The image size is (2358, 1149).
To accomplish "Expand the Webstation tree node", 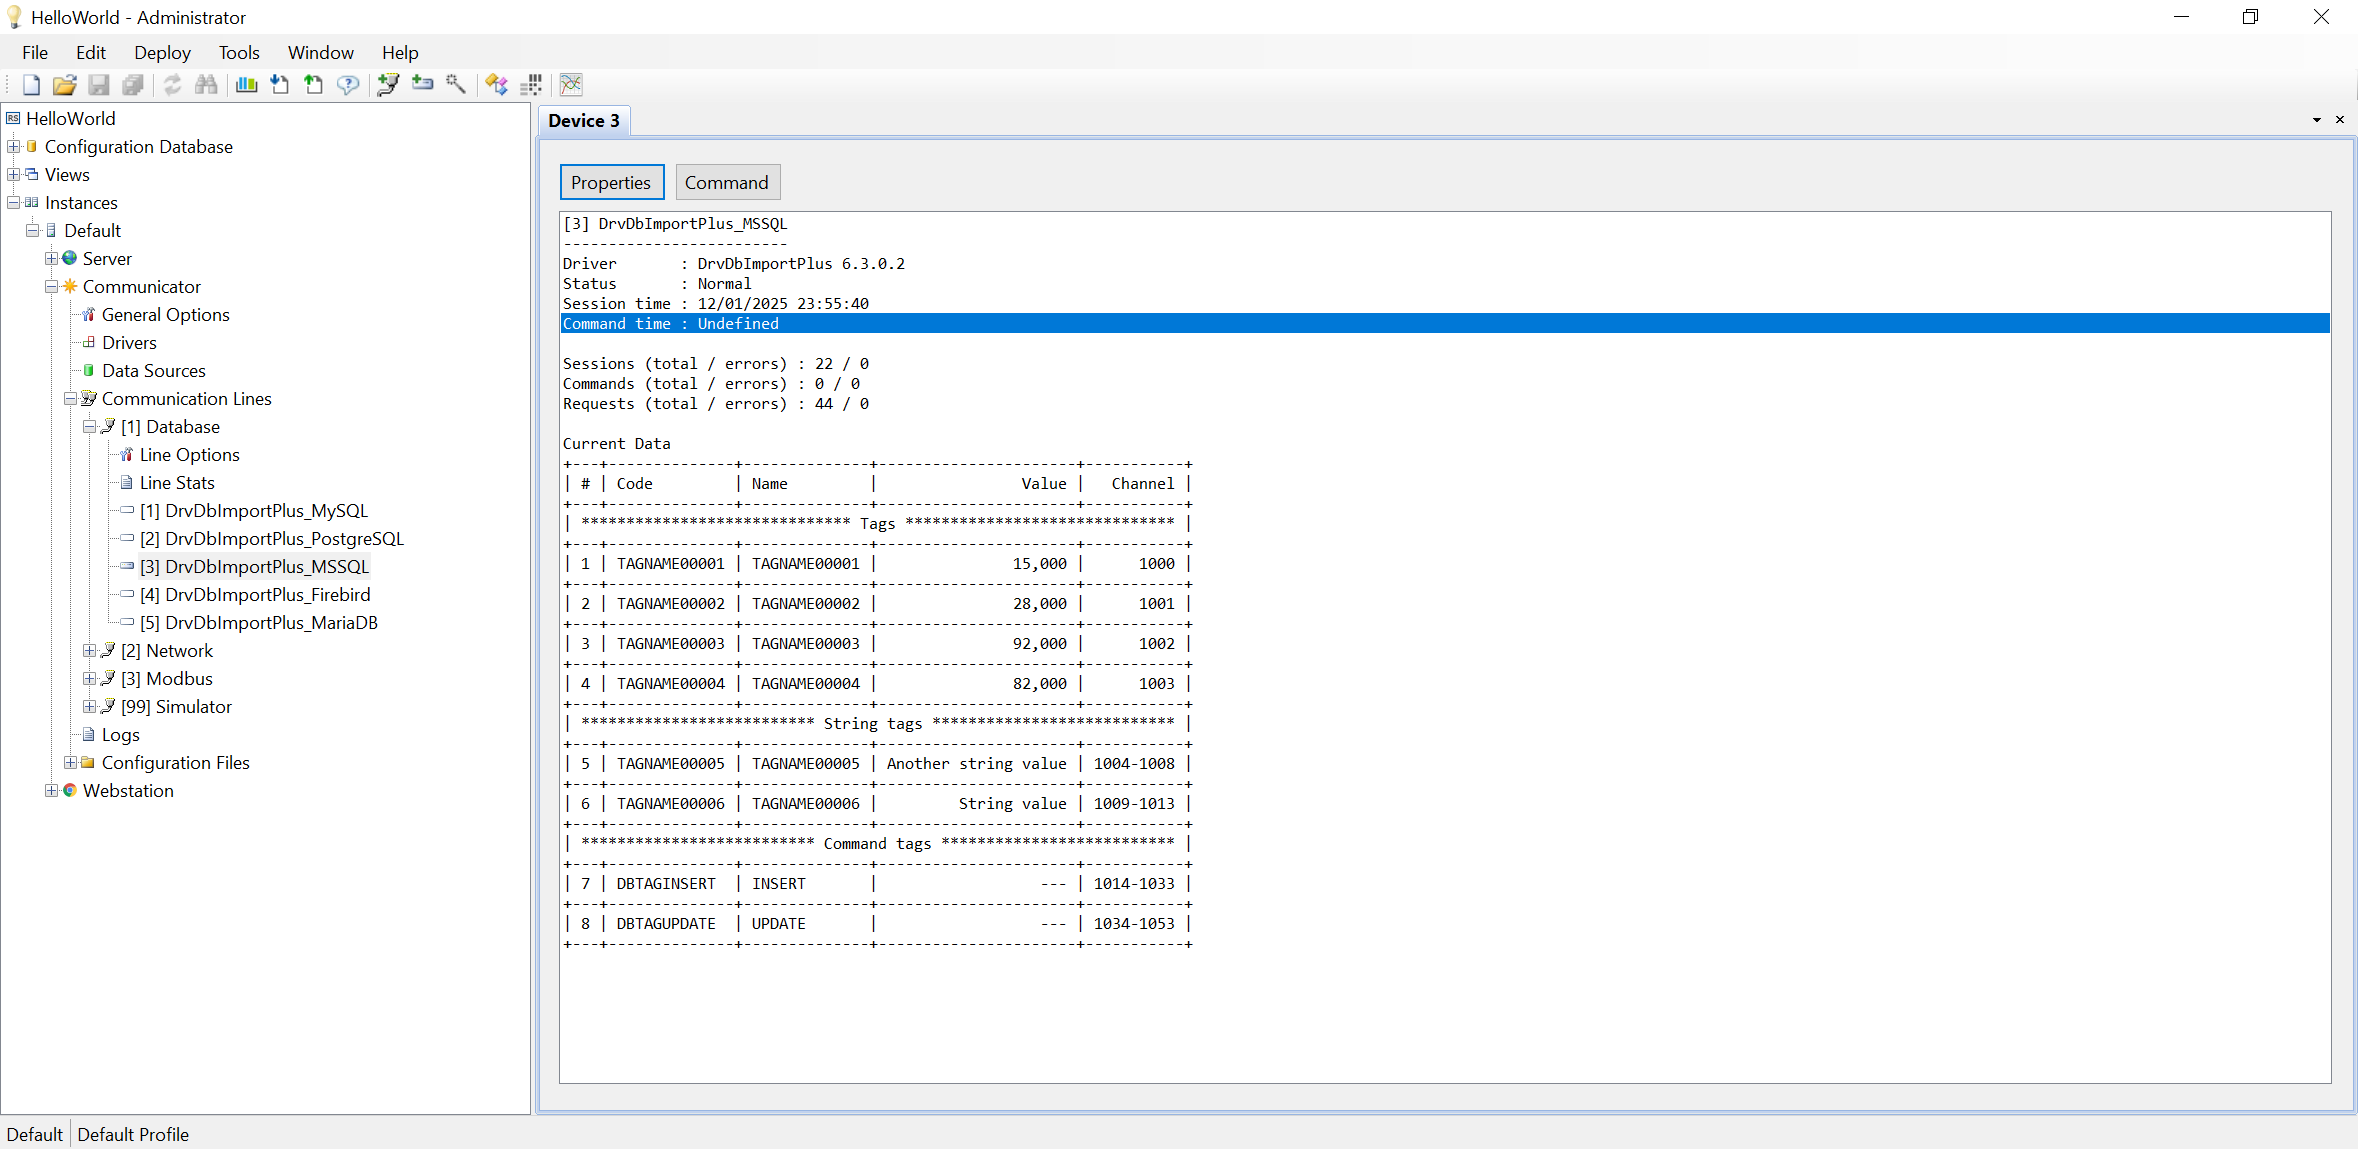I will (x=51, y=791).
